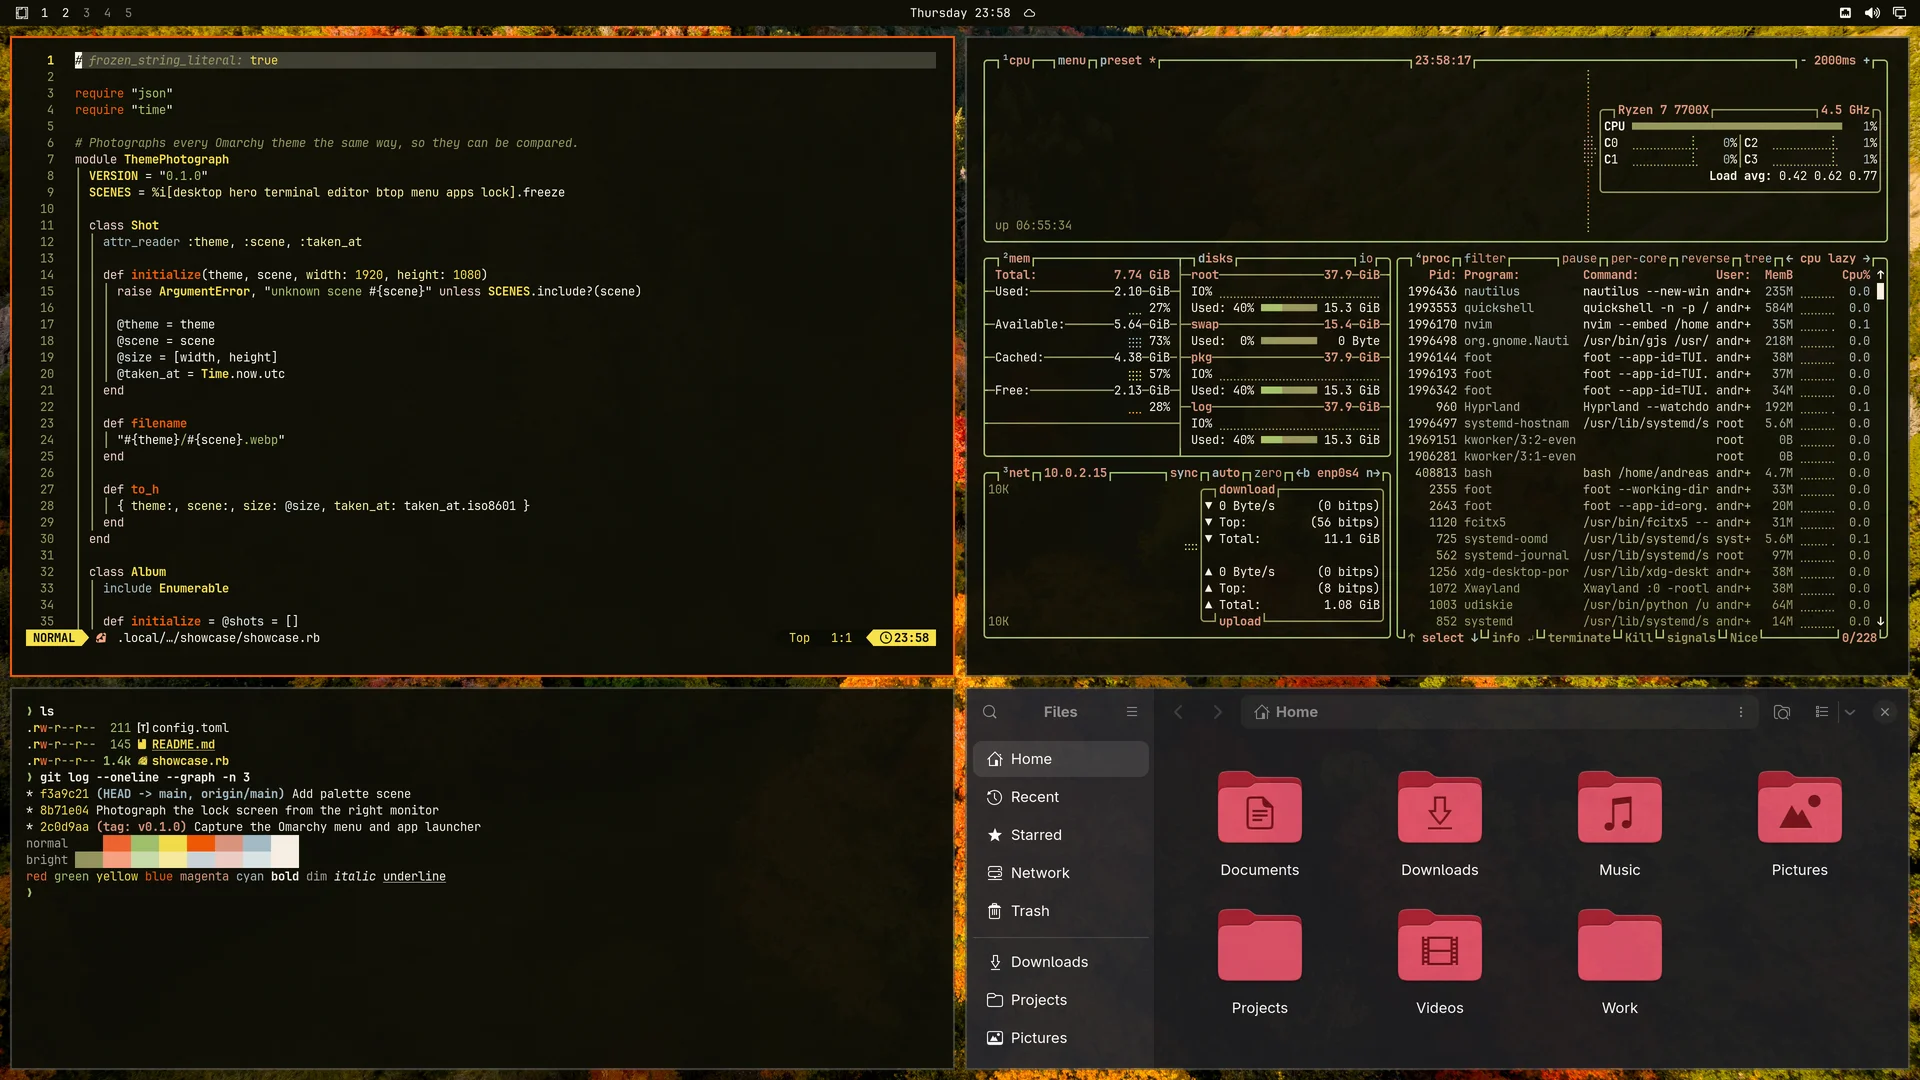Toggle per-core in btop proc box

point(1639,258)
